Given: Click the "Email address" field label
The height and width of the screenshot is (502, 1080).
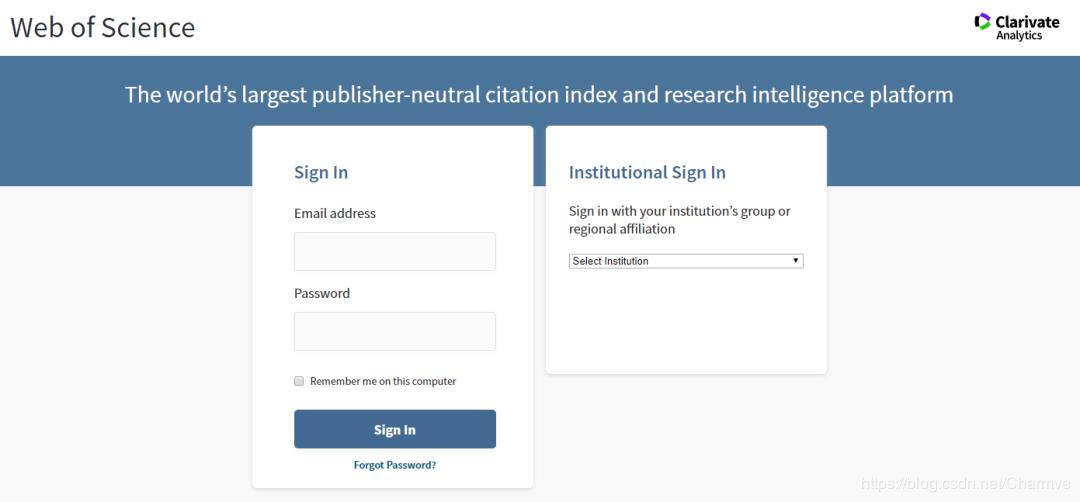Looking at the screenshot, I should point(335,213).
